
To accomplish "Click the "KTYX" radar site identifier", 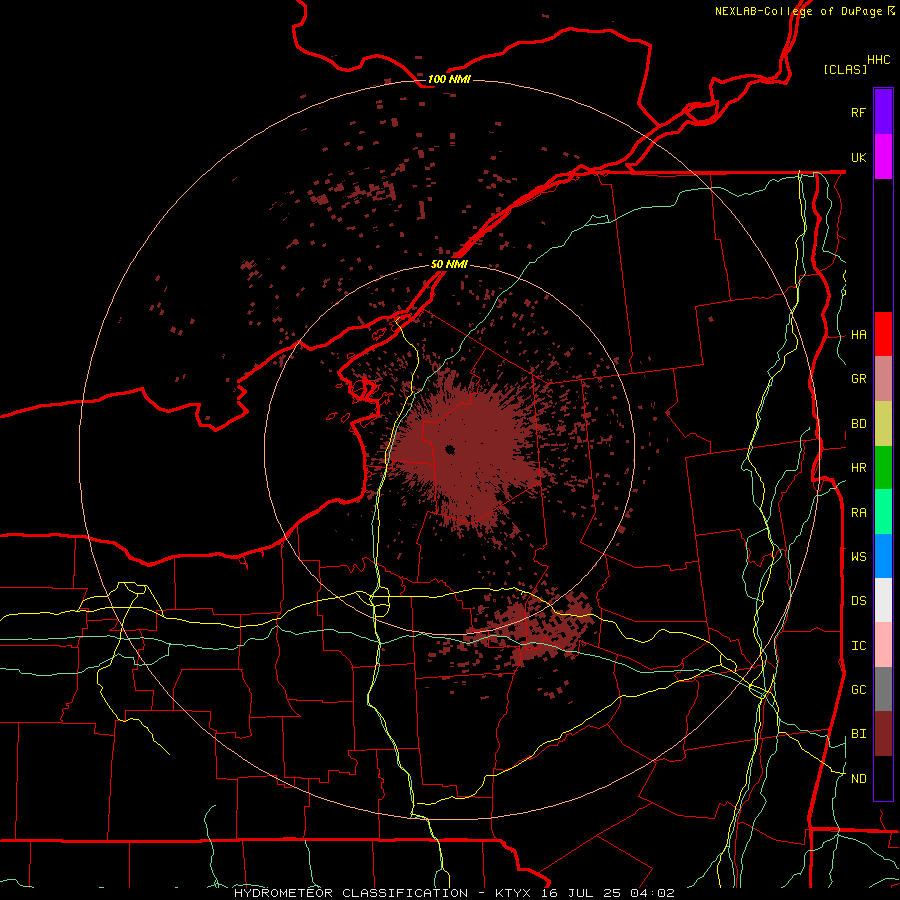I will coord(513,893).
